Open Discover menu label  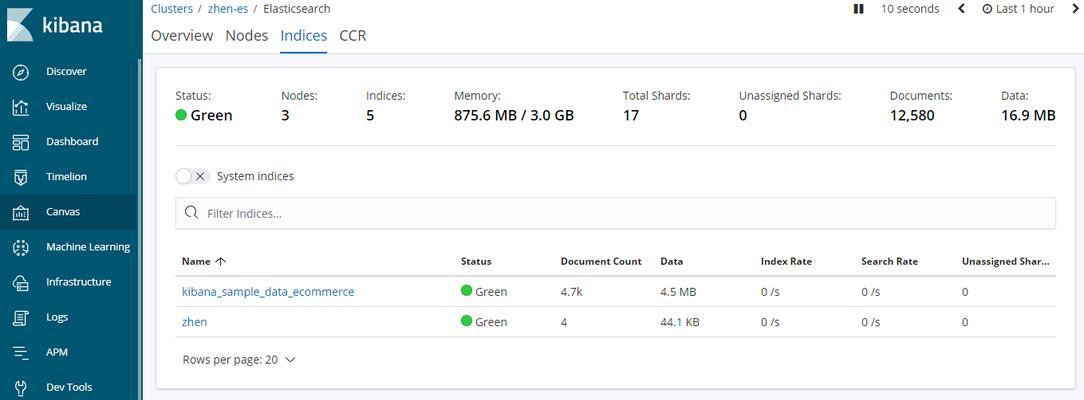(66, 71)
